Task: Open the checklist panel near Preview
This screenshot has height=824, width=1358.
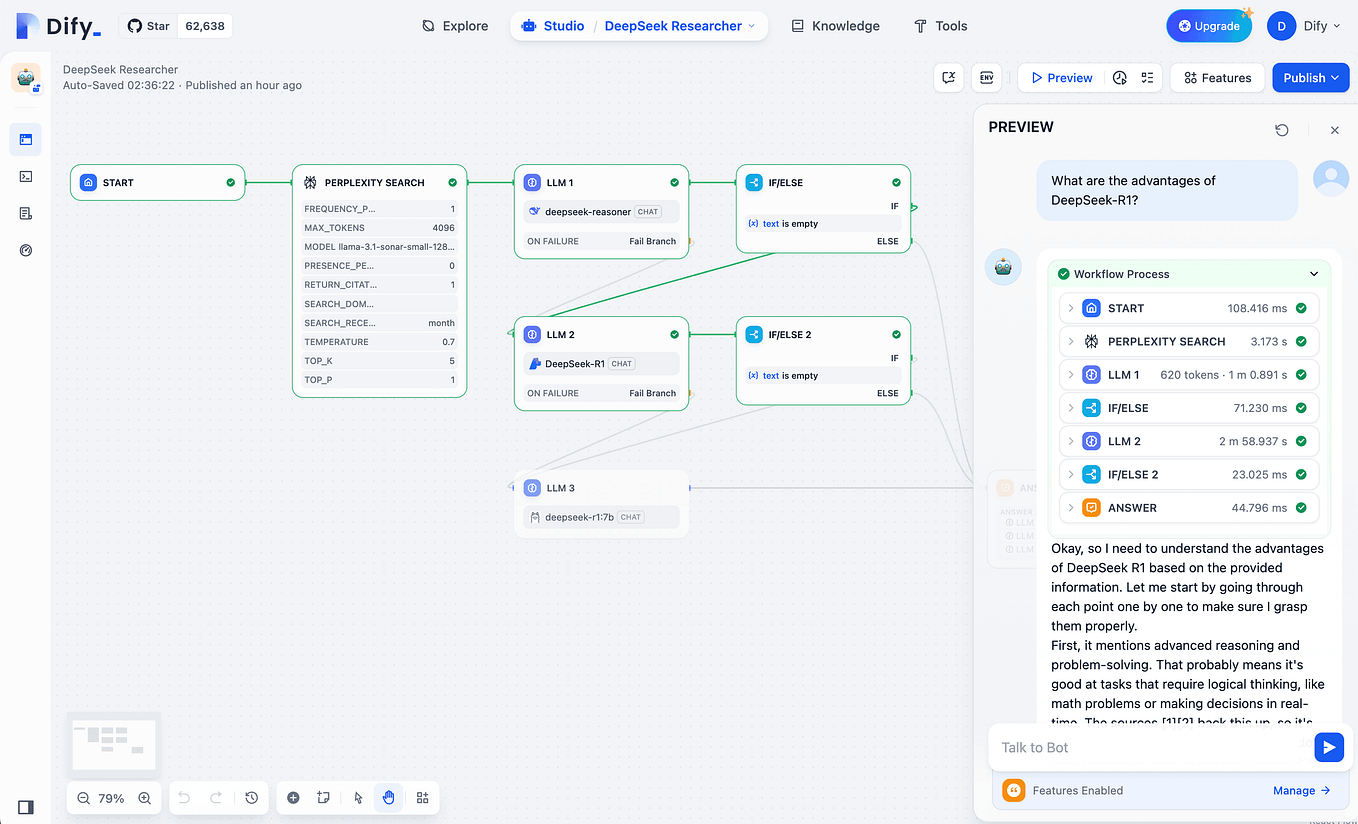Action: (1146, 77)
